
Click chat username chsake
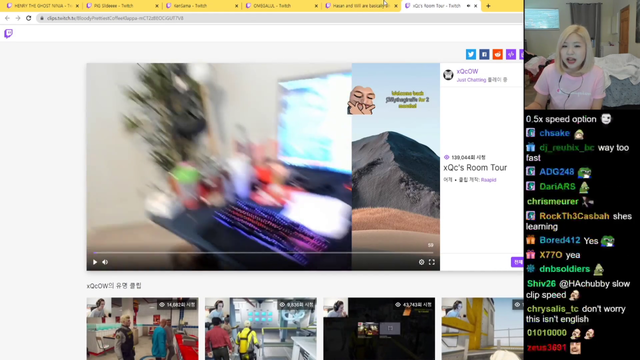554,133
